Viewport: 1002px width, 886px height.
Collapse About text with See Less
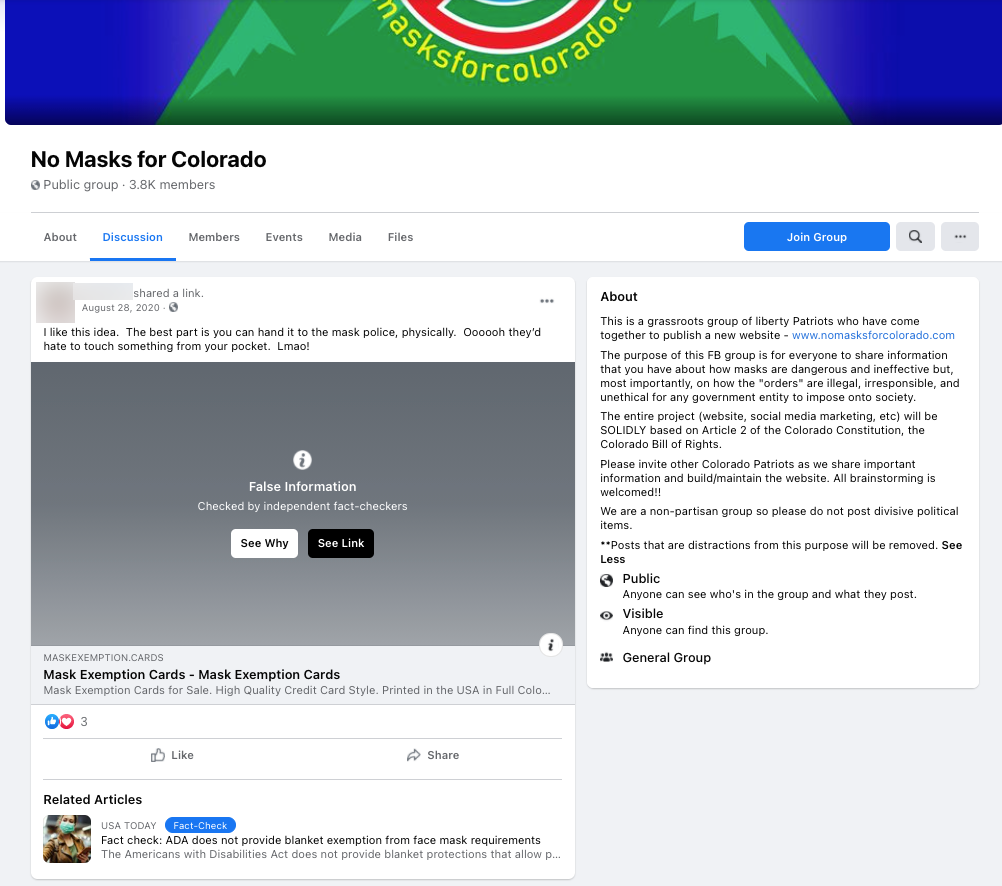tap(780, 552)
